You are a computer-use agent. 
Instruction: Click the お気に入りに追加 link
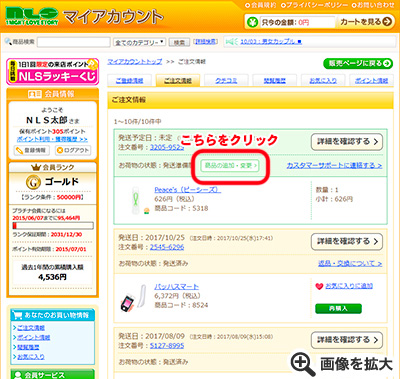(349, 286)
